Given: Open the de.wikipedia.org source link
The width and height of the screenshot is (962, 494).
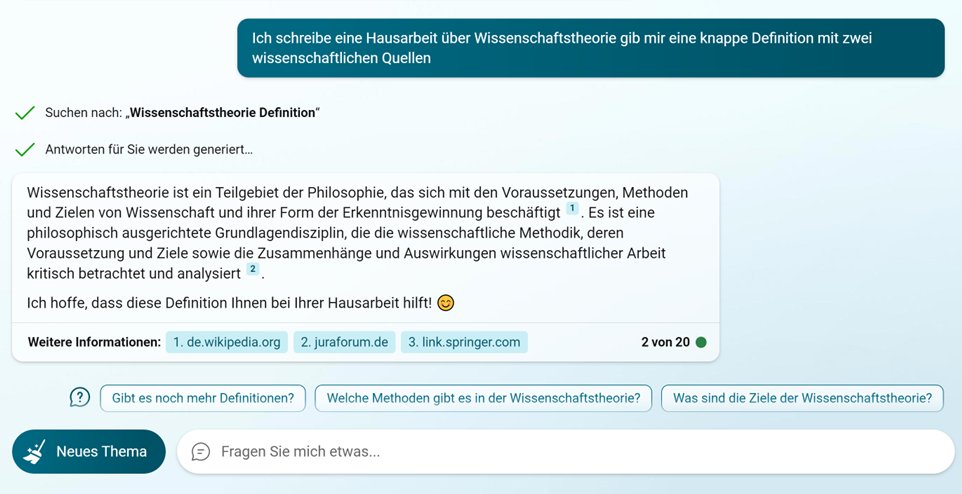Looking at the screenshot, I should click(226, 342).
